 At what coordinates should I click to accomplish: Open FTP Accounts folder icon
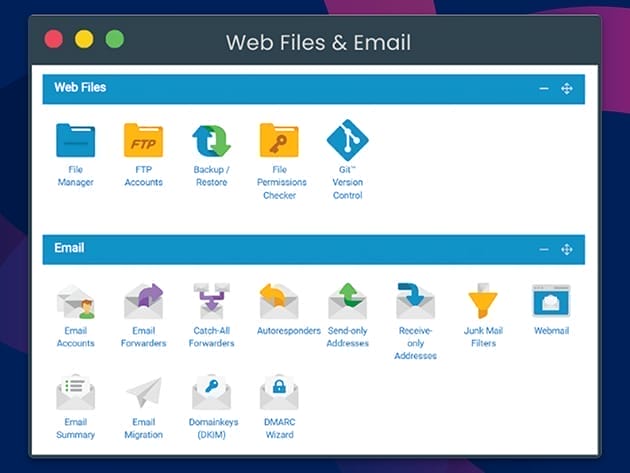[143, 141]
